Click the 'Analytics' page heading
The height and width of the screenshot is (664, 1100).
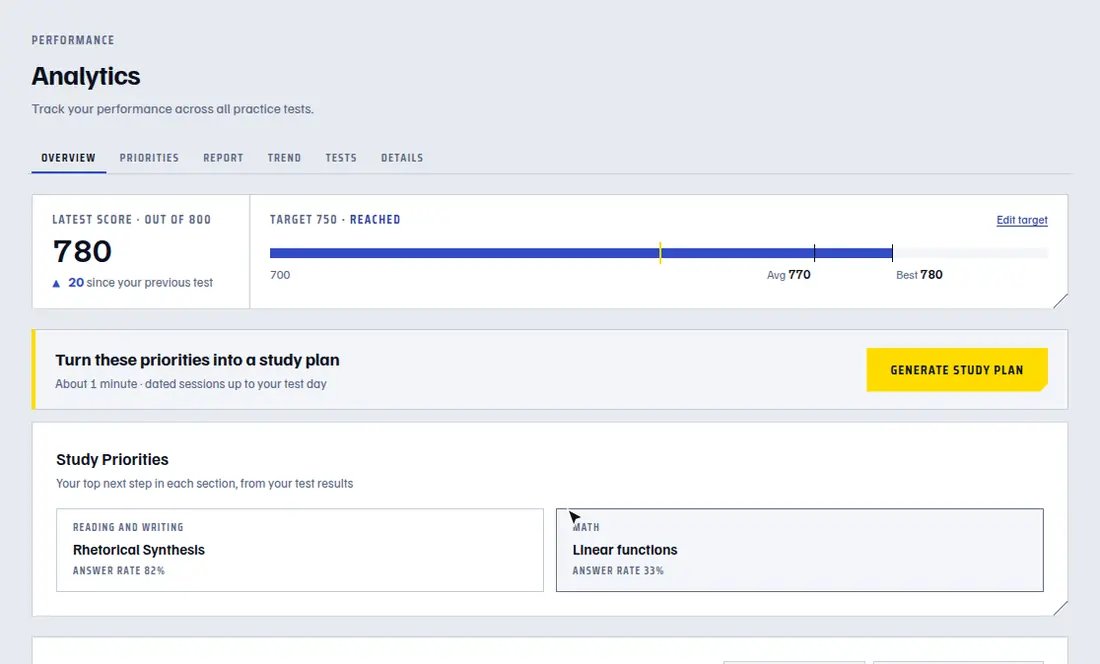[x=86, y=76]
